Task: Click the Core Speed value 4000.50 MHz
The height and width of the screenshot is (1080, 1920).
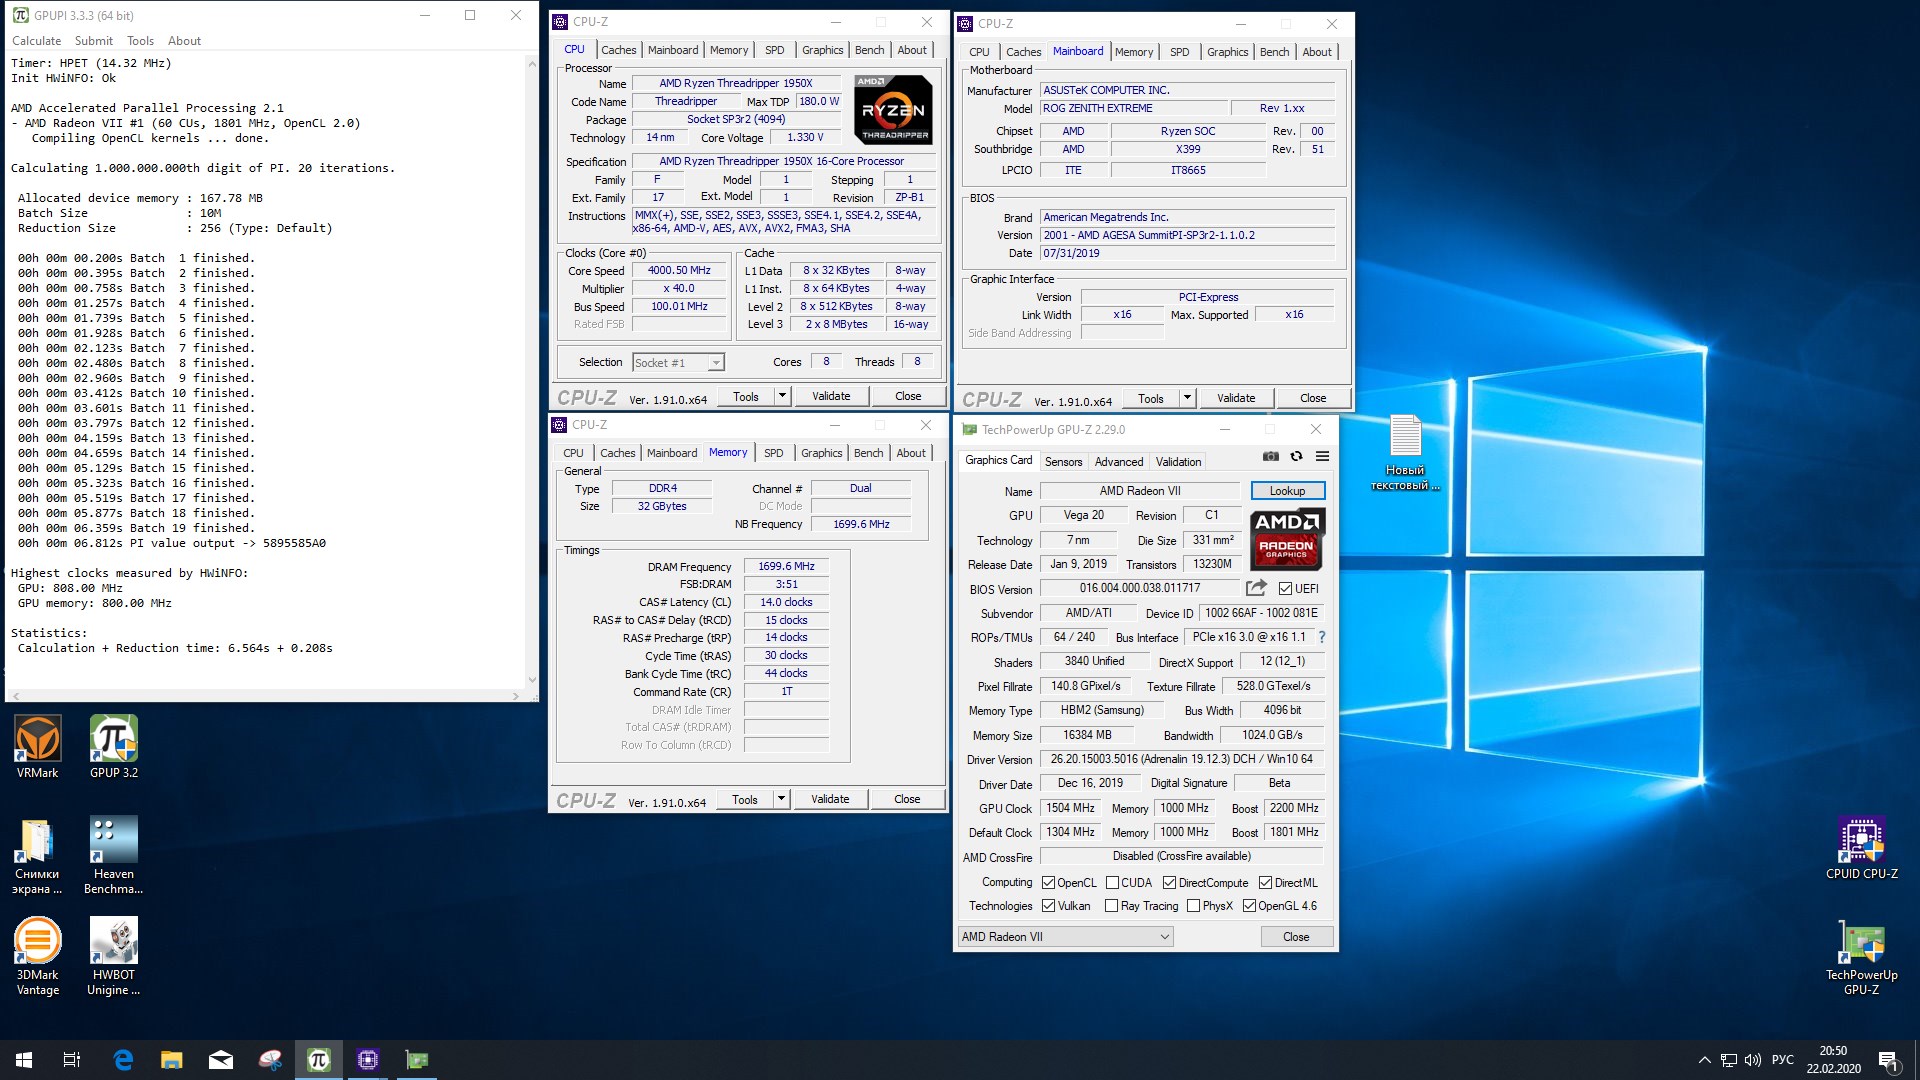Action: pos(679,270)
